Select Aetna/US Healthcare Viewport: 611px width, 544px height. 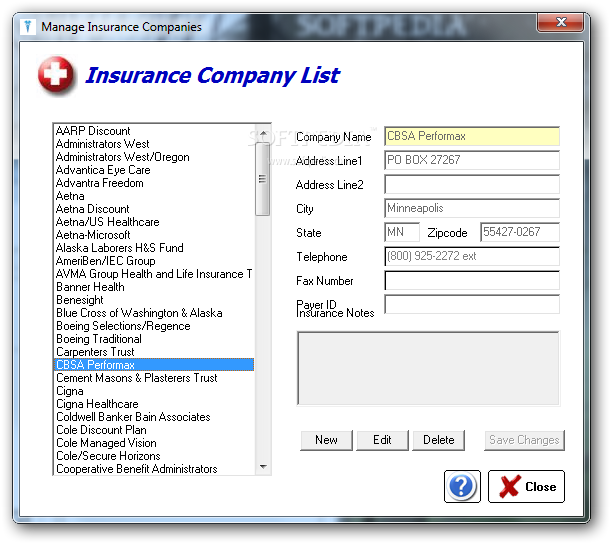(x=154, y=222)
